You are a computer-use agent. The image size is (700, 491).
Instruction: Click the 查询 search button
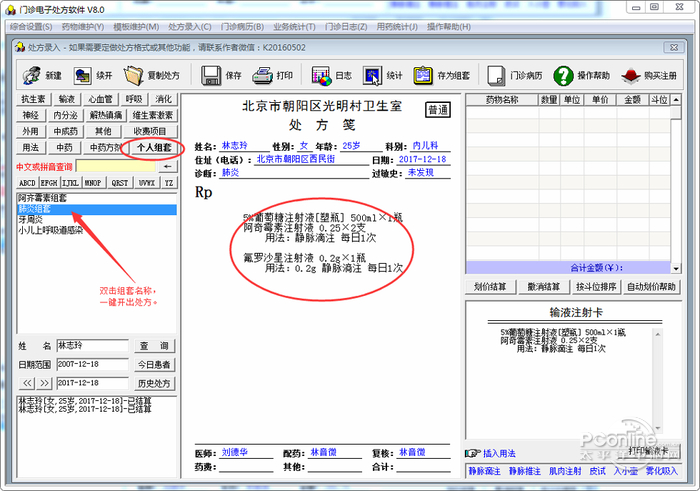154,345
